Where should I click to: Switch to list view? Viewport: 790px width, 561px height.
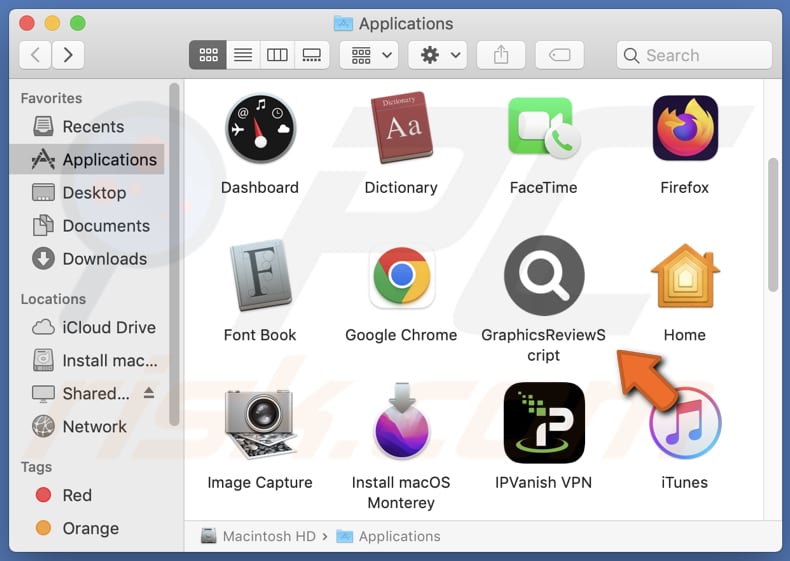(243, 54)
